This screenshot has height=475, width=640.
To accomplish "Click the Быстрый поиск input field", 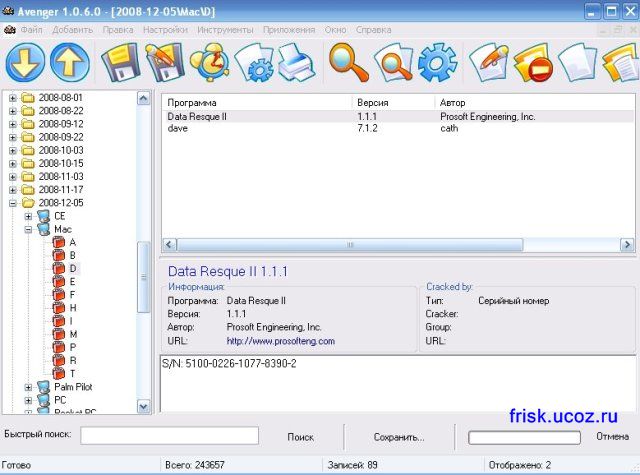I will click(169, 435).
